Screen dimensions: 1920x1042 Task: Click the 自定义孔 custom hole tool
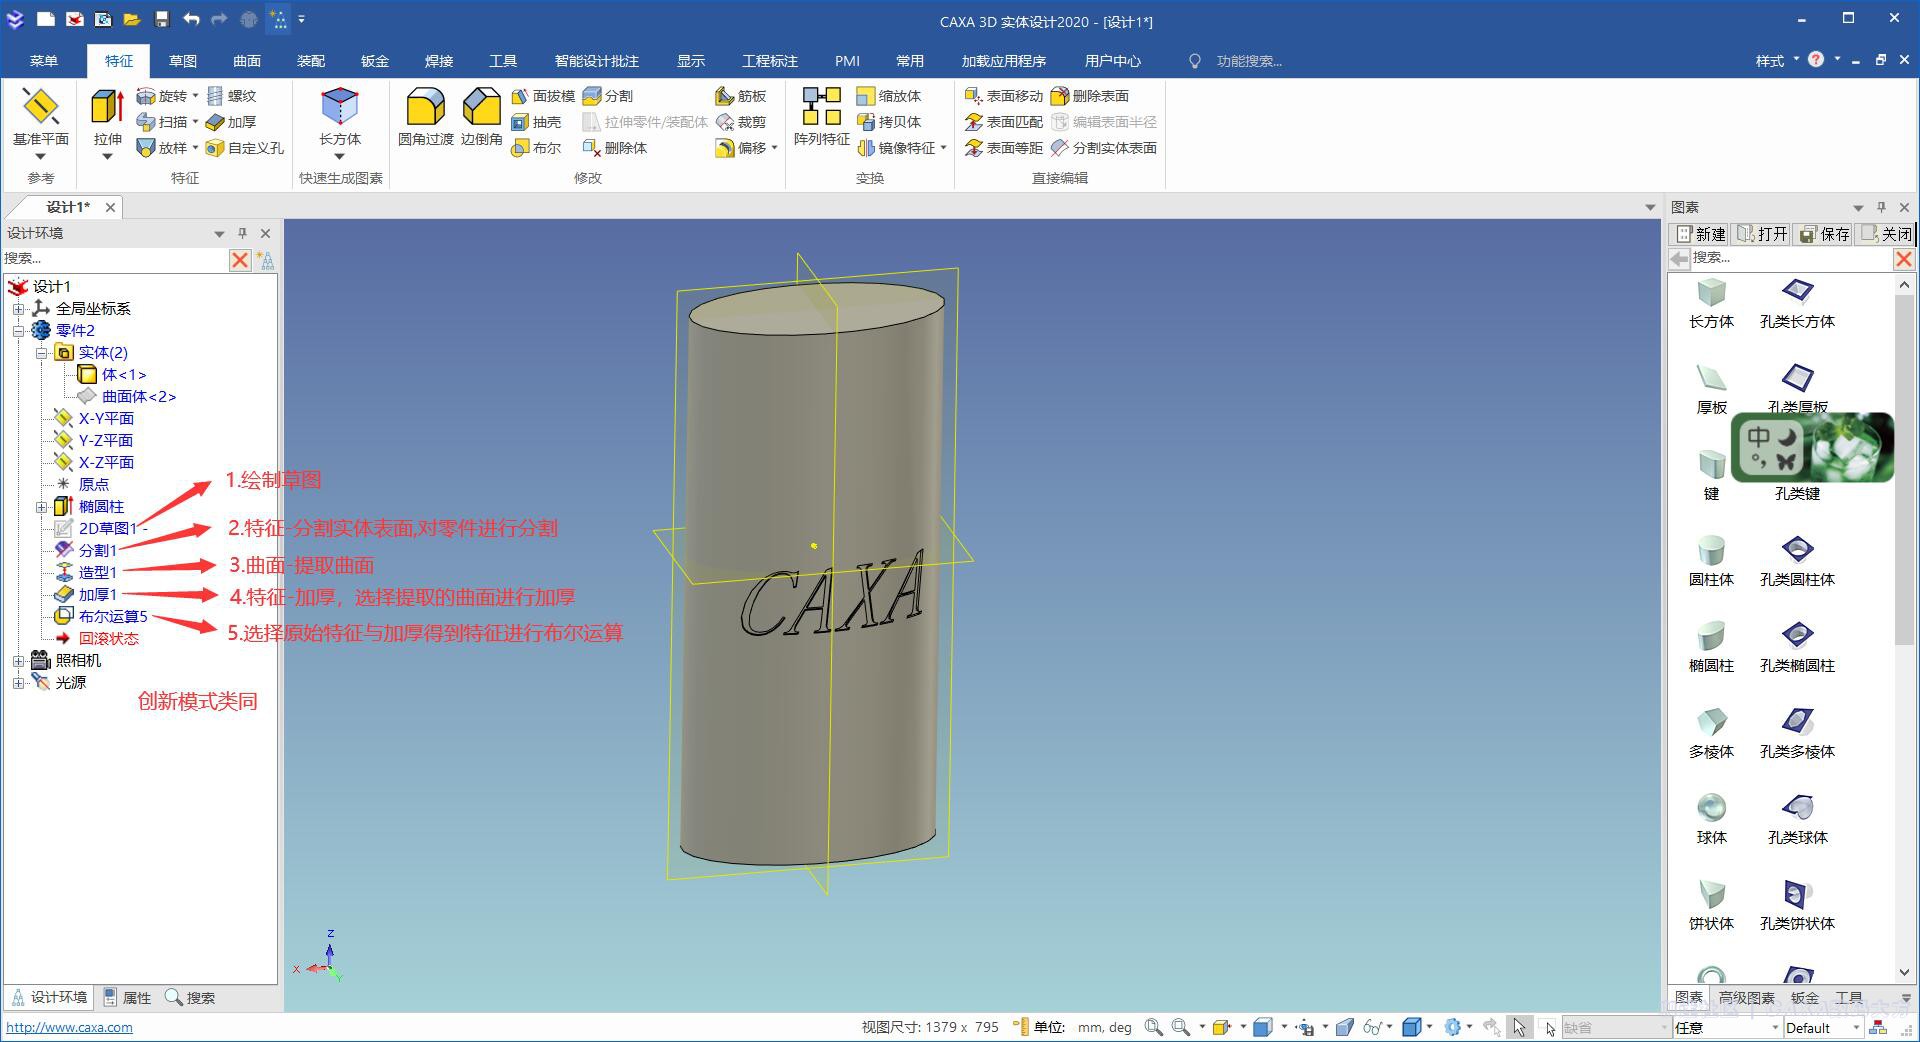(245, 148)
